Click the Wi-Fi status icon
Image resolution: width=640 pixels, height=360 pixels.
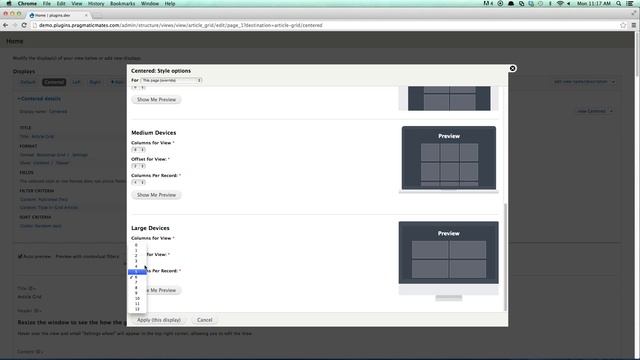560,3
